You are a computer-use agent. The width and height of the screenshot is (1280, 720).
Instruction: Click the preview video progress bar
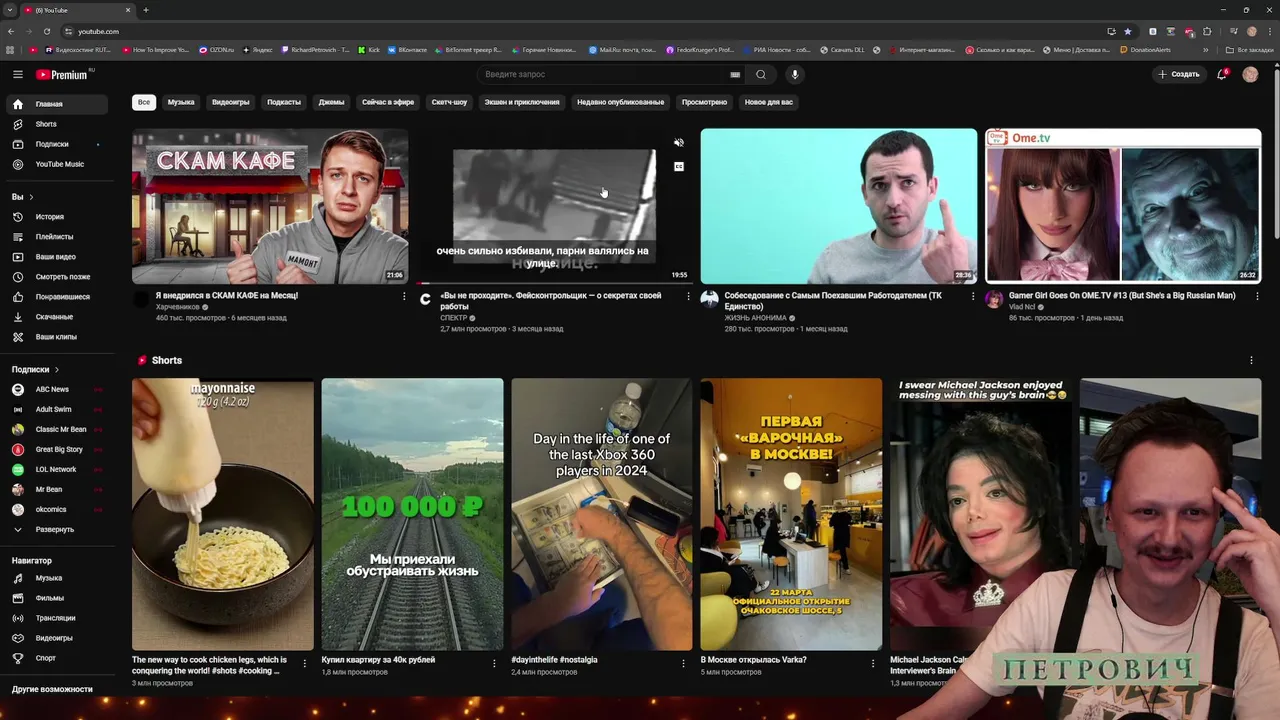tap(554, 283)
